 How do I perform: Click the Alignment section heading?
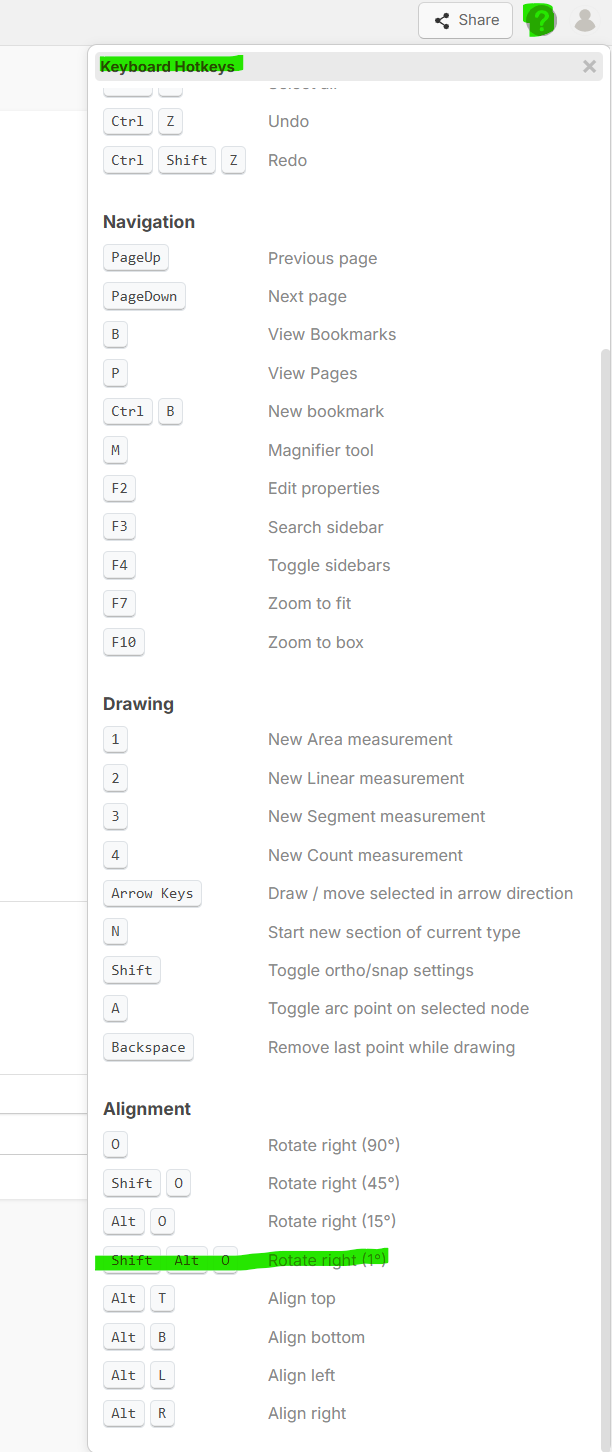pyautogui.click(x=147, y=1109)
